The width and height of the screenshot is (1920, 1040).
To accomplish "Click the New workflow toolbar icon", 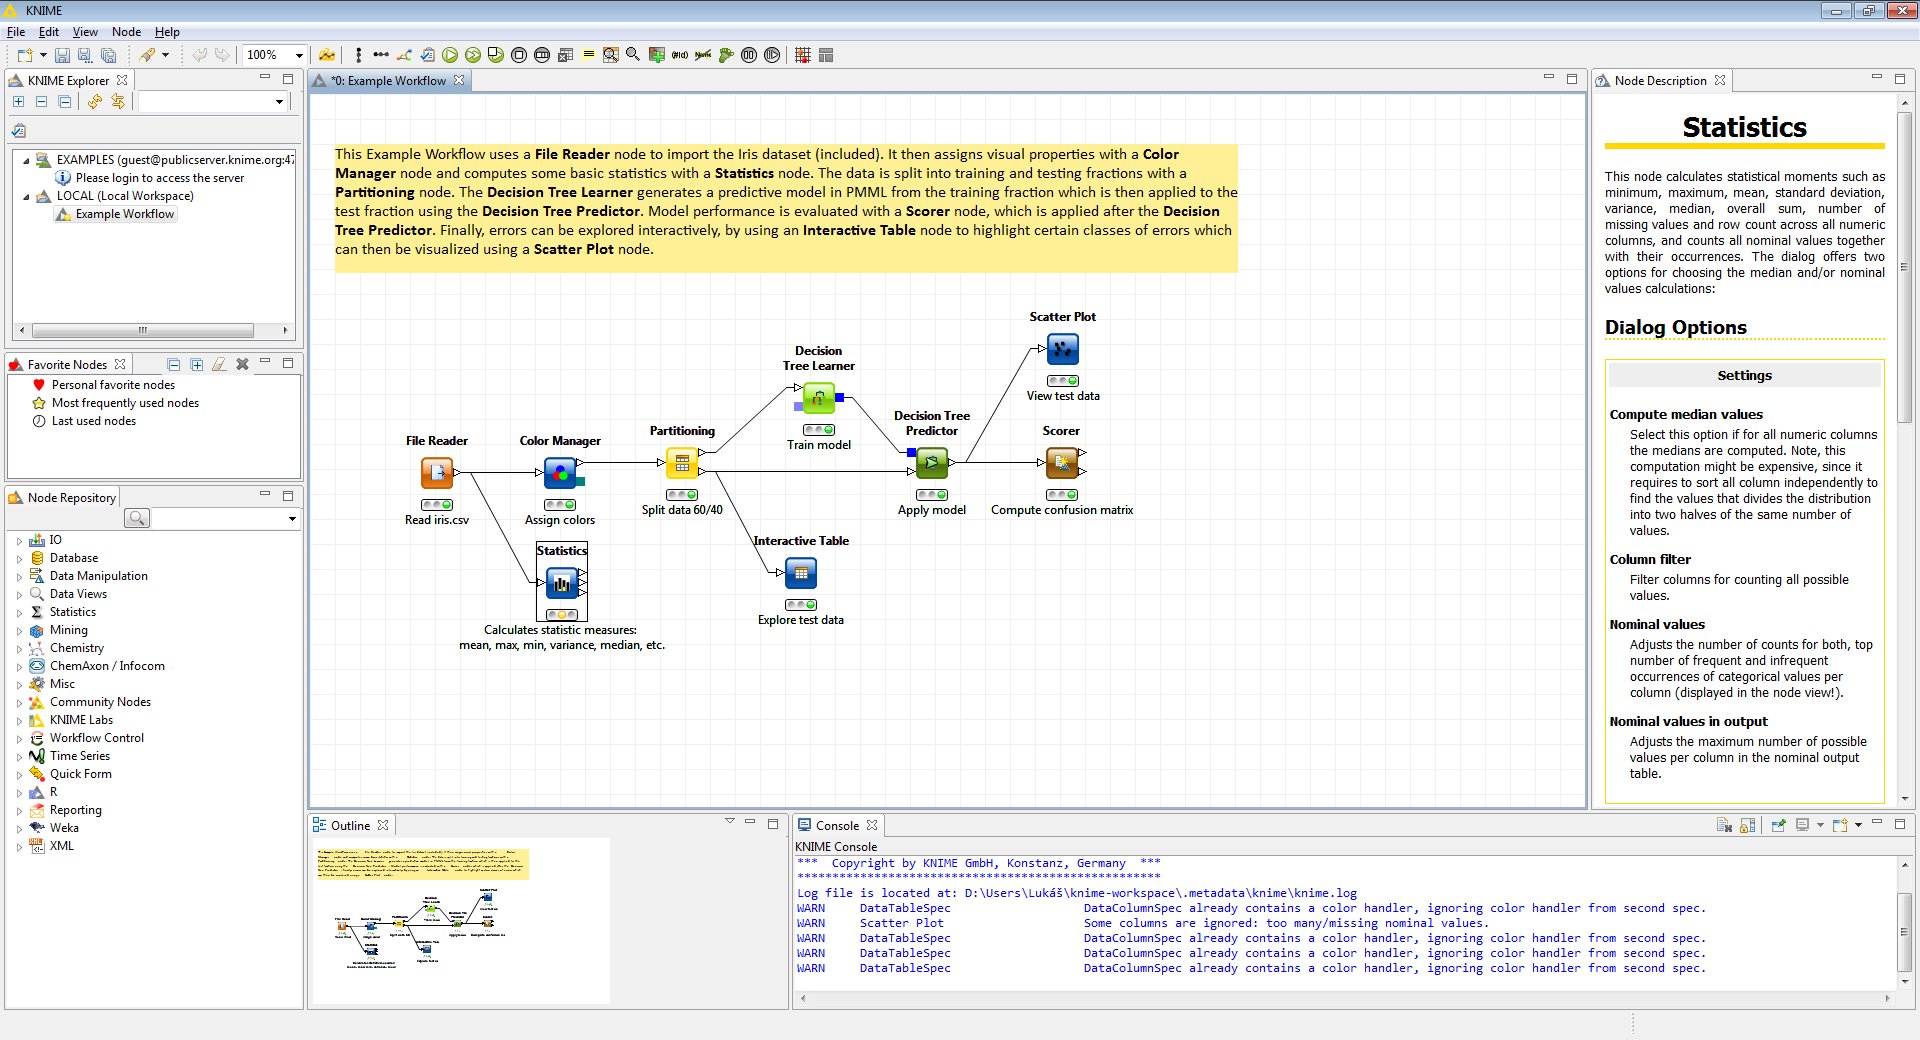I will coord(25,55).
